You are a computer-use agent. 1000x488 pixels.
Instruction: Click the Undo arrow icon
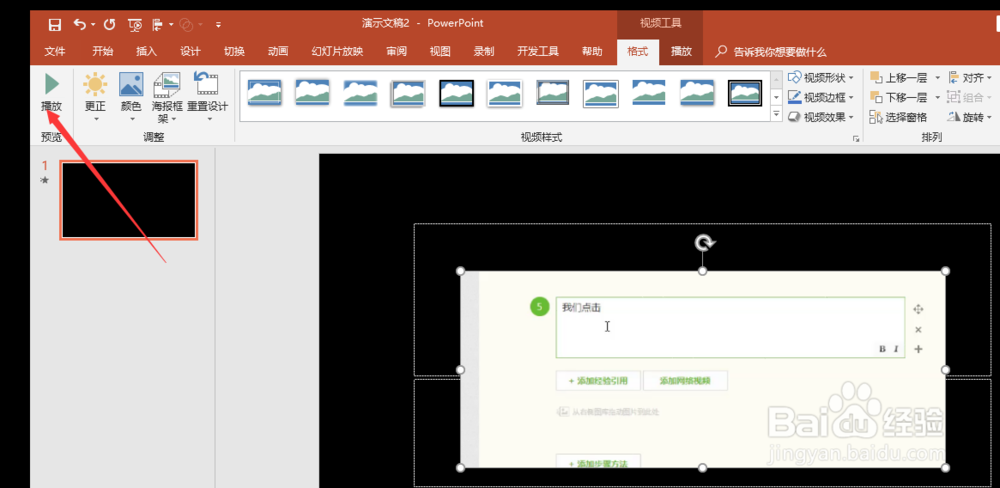[79, 24]
